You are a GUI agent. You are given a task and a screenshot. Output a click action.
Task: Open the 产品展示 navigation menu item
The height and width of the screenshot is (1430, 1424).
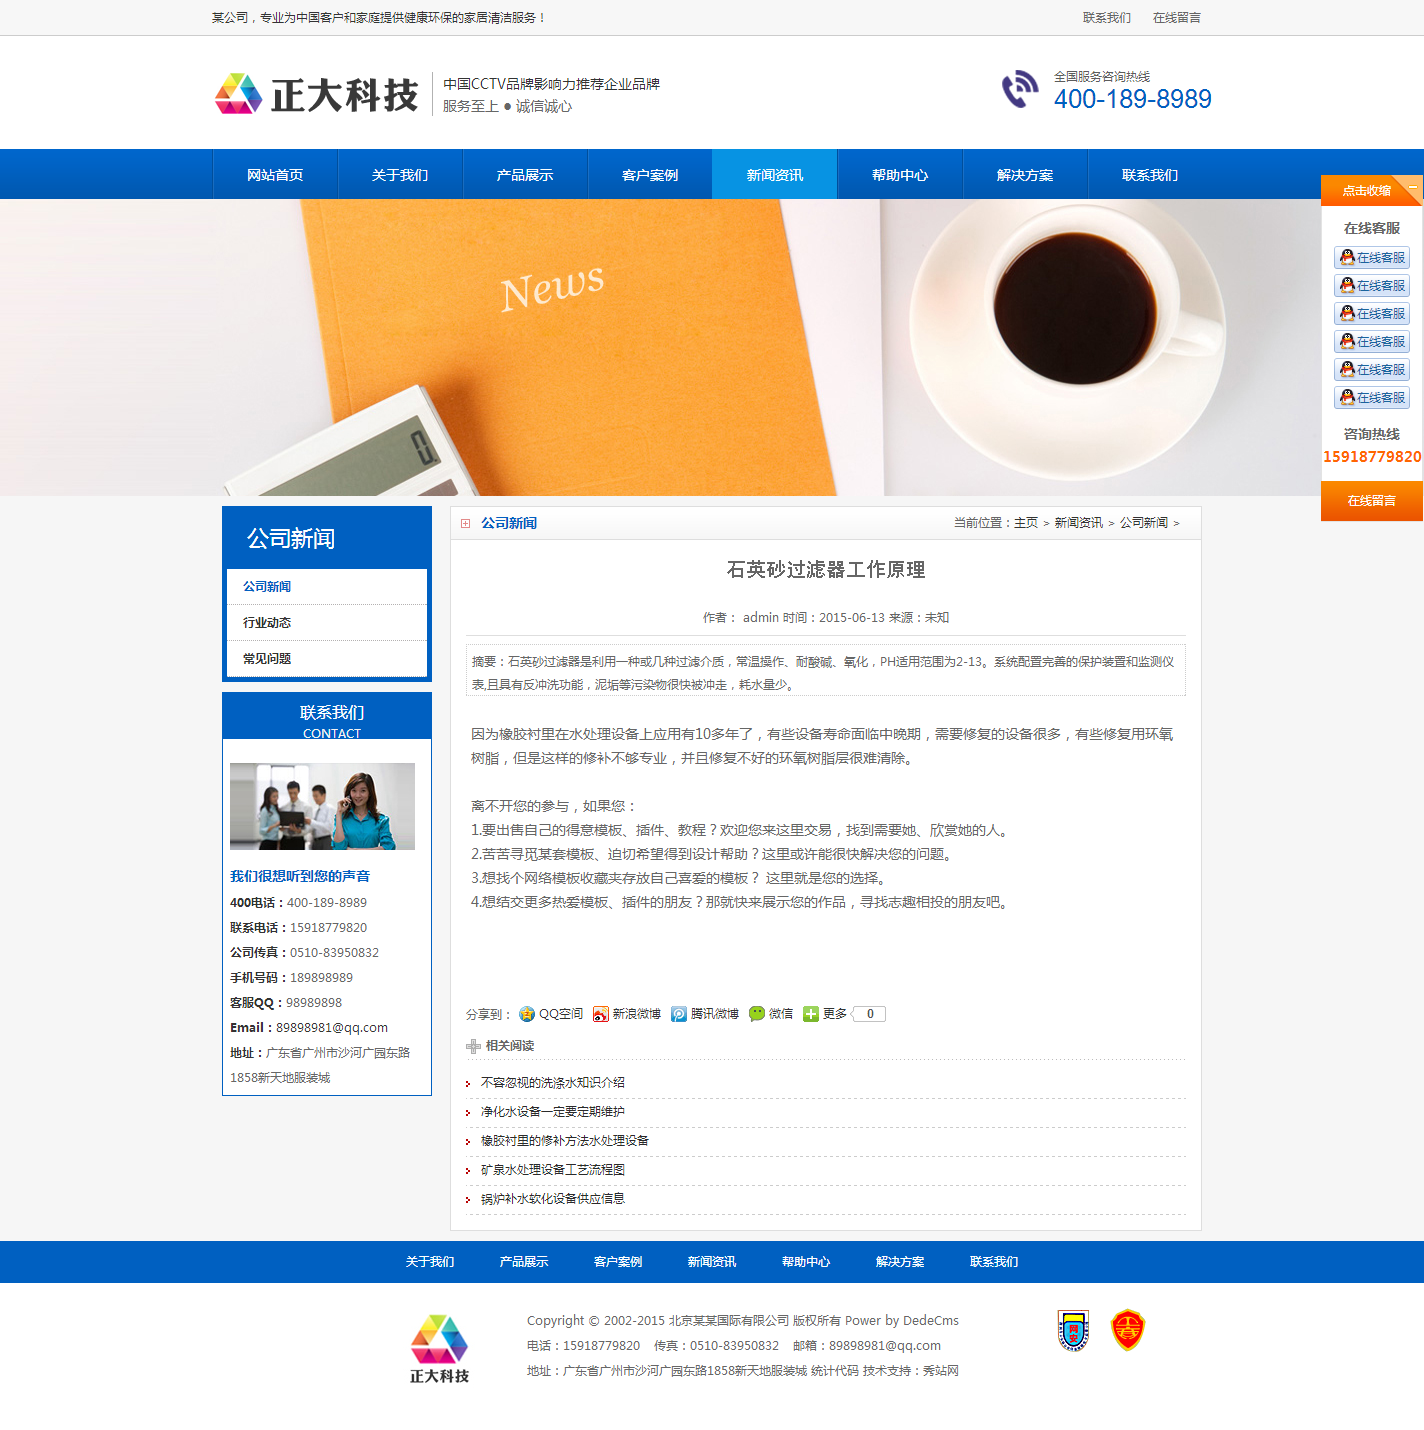pyautogui.click(x=525, y=175)
